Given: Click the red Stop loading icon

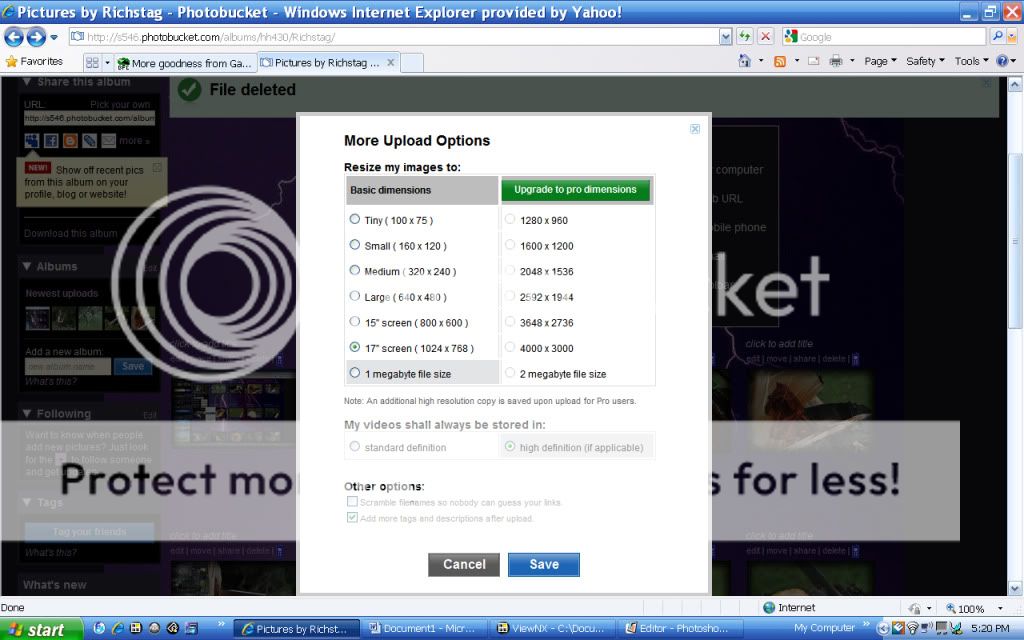Looking at the screenshot, I should (765, 37).
